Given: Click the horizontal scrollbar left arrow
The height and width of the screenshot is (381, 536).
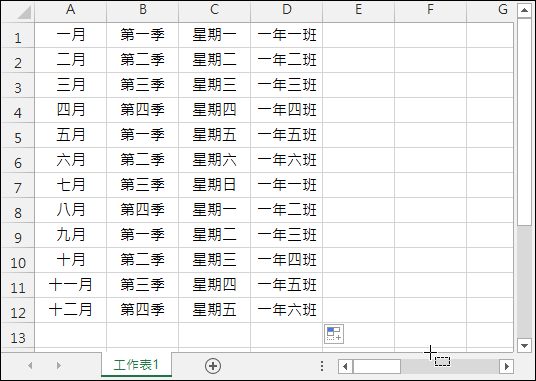Looking at the screenshot, I should (345, 366).
